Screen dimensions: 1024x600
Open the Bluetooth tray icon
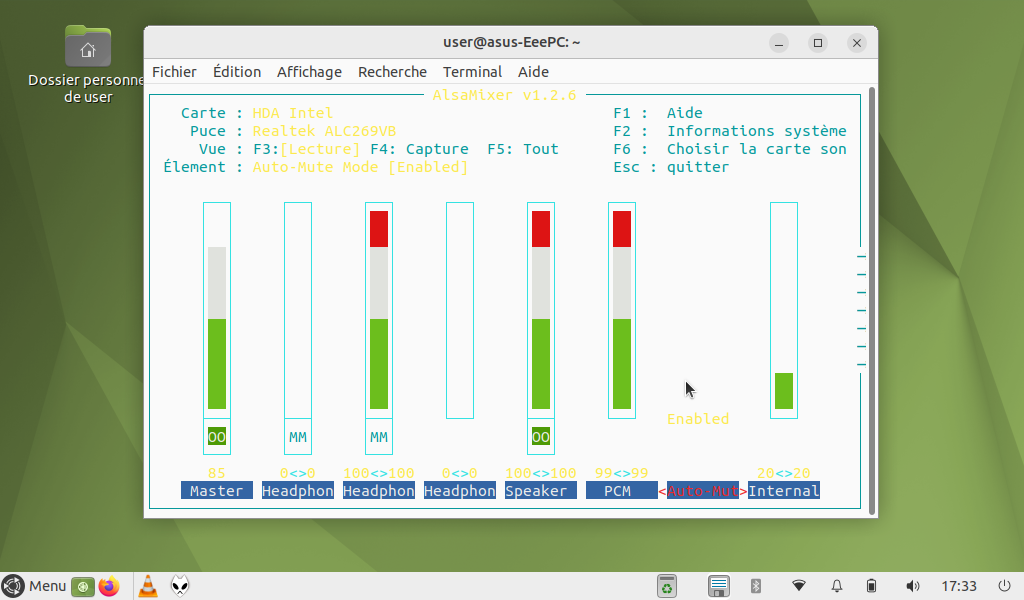pyautogui.click(x=756, y=586)
